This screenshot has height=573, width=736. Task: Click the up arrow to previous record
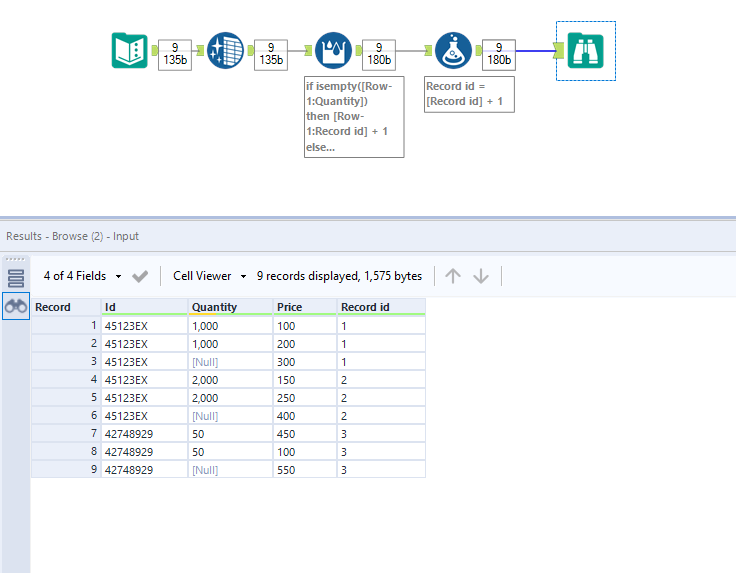coord(453,276)
